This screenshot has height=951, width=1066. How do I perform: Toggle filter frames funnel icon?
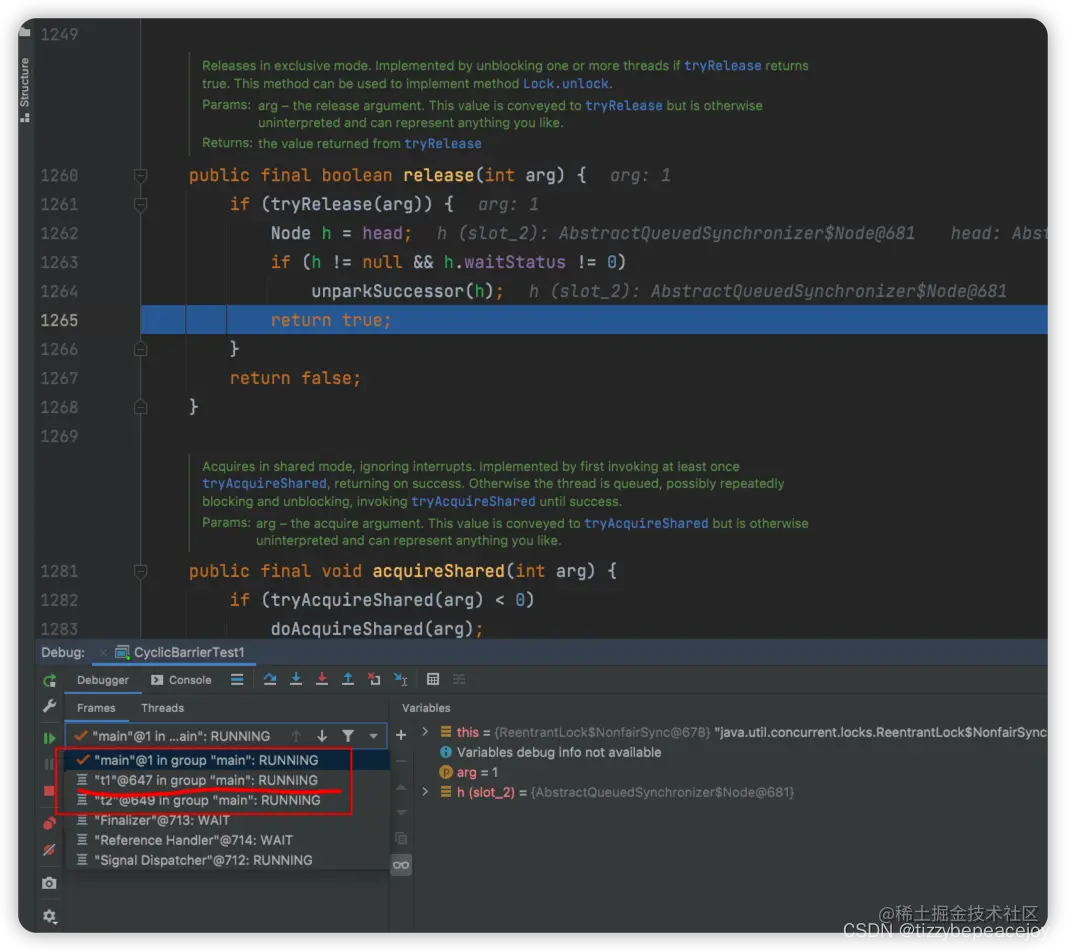(348, 736)
